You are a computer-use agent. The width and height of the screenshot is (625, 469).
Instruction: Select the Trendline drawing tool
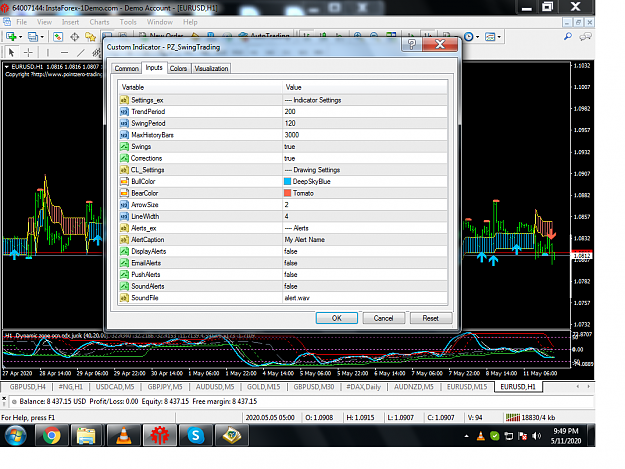81,52
